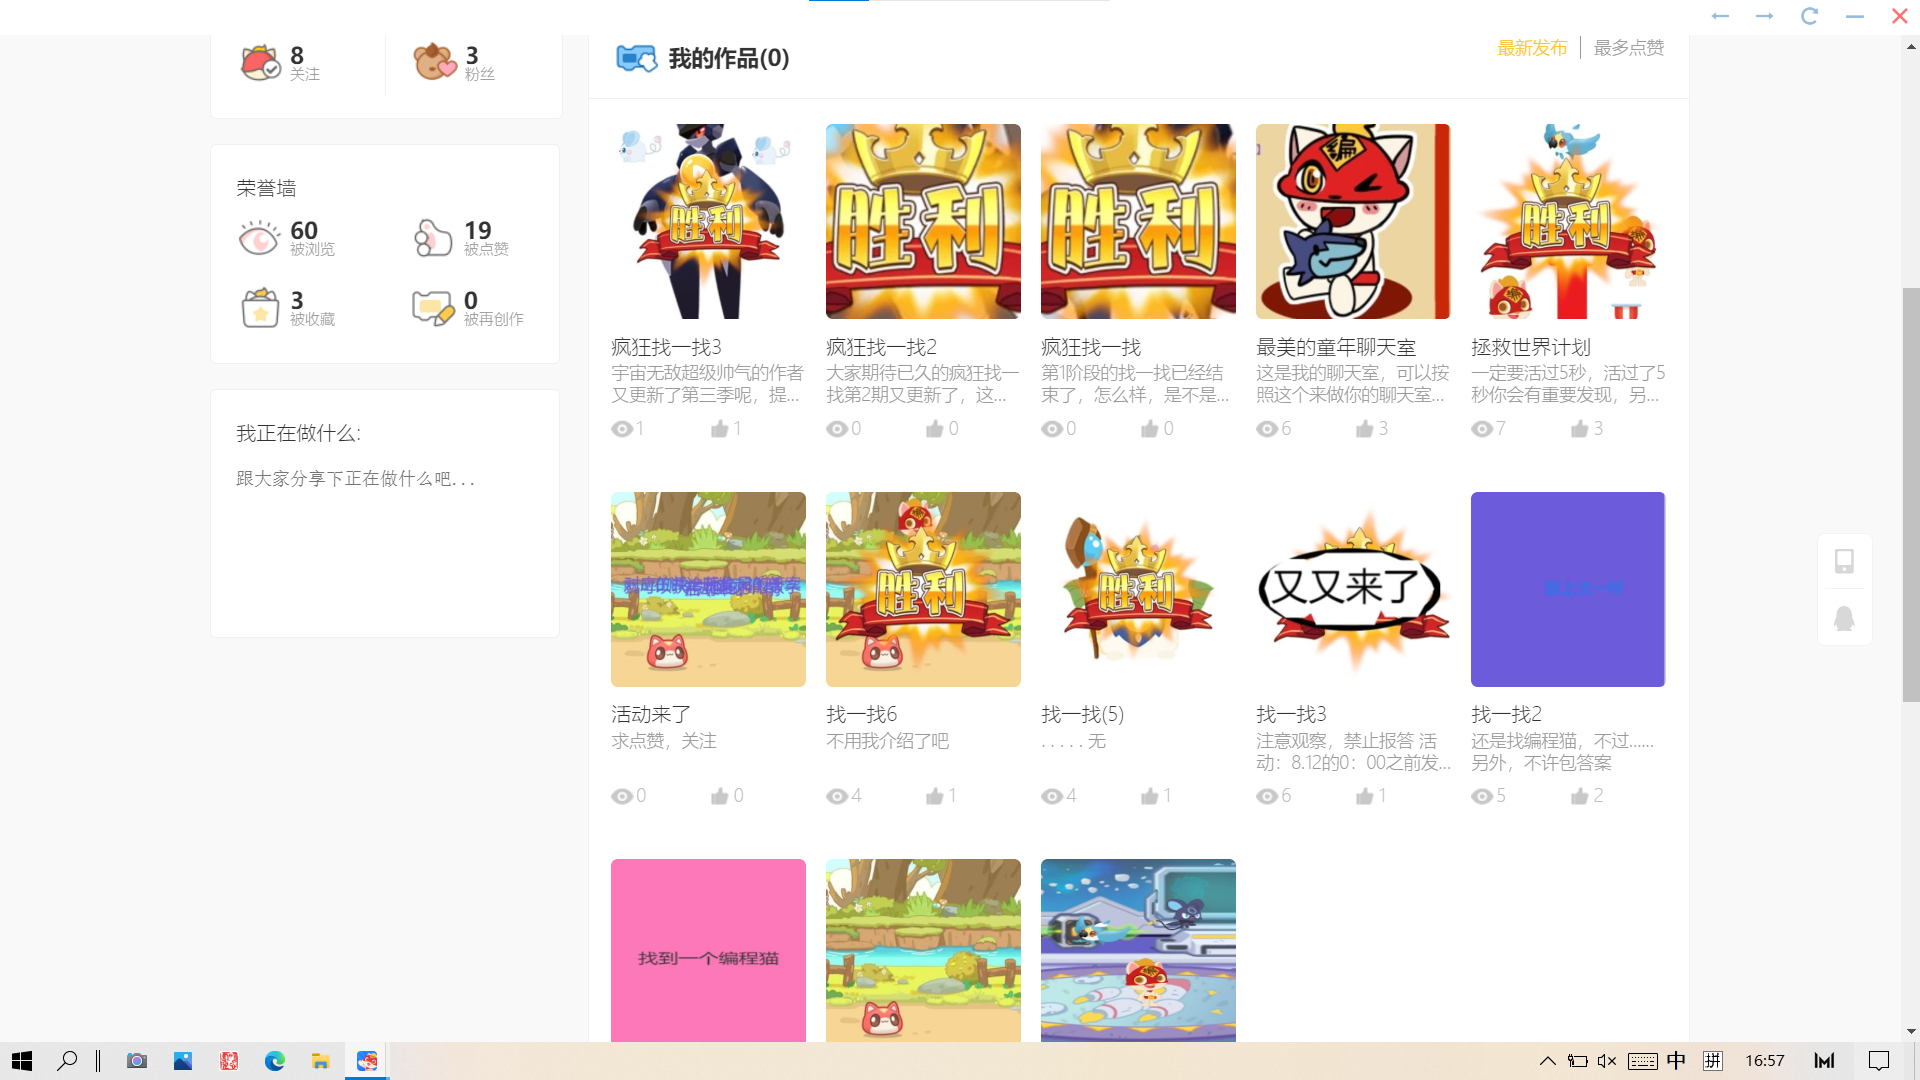Click the vertical scrollbar thumb
The height and width of the screenshot is (1080, 1920).
point(1911,495)
